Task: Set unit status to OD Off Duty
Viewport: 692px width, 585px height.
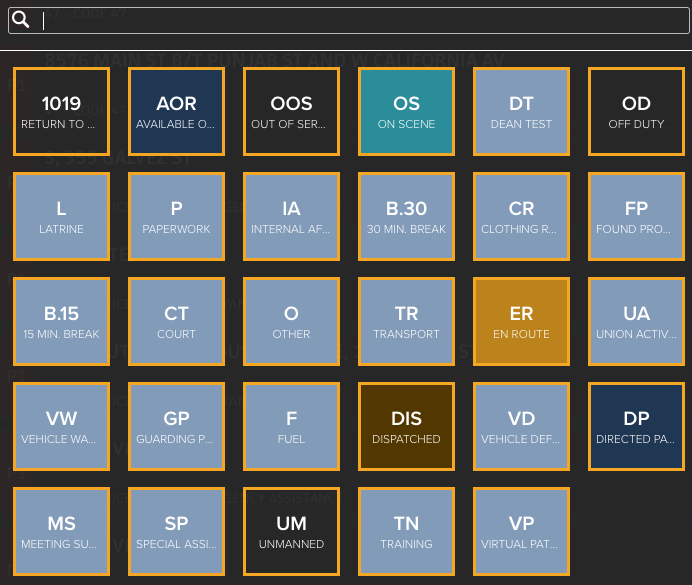Action: pyautogui.click(x=636, y=112)
